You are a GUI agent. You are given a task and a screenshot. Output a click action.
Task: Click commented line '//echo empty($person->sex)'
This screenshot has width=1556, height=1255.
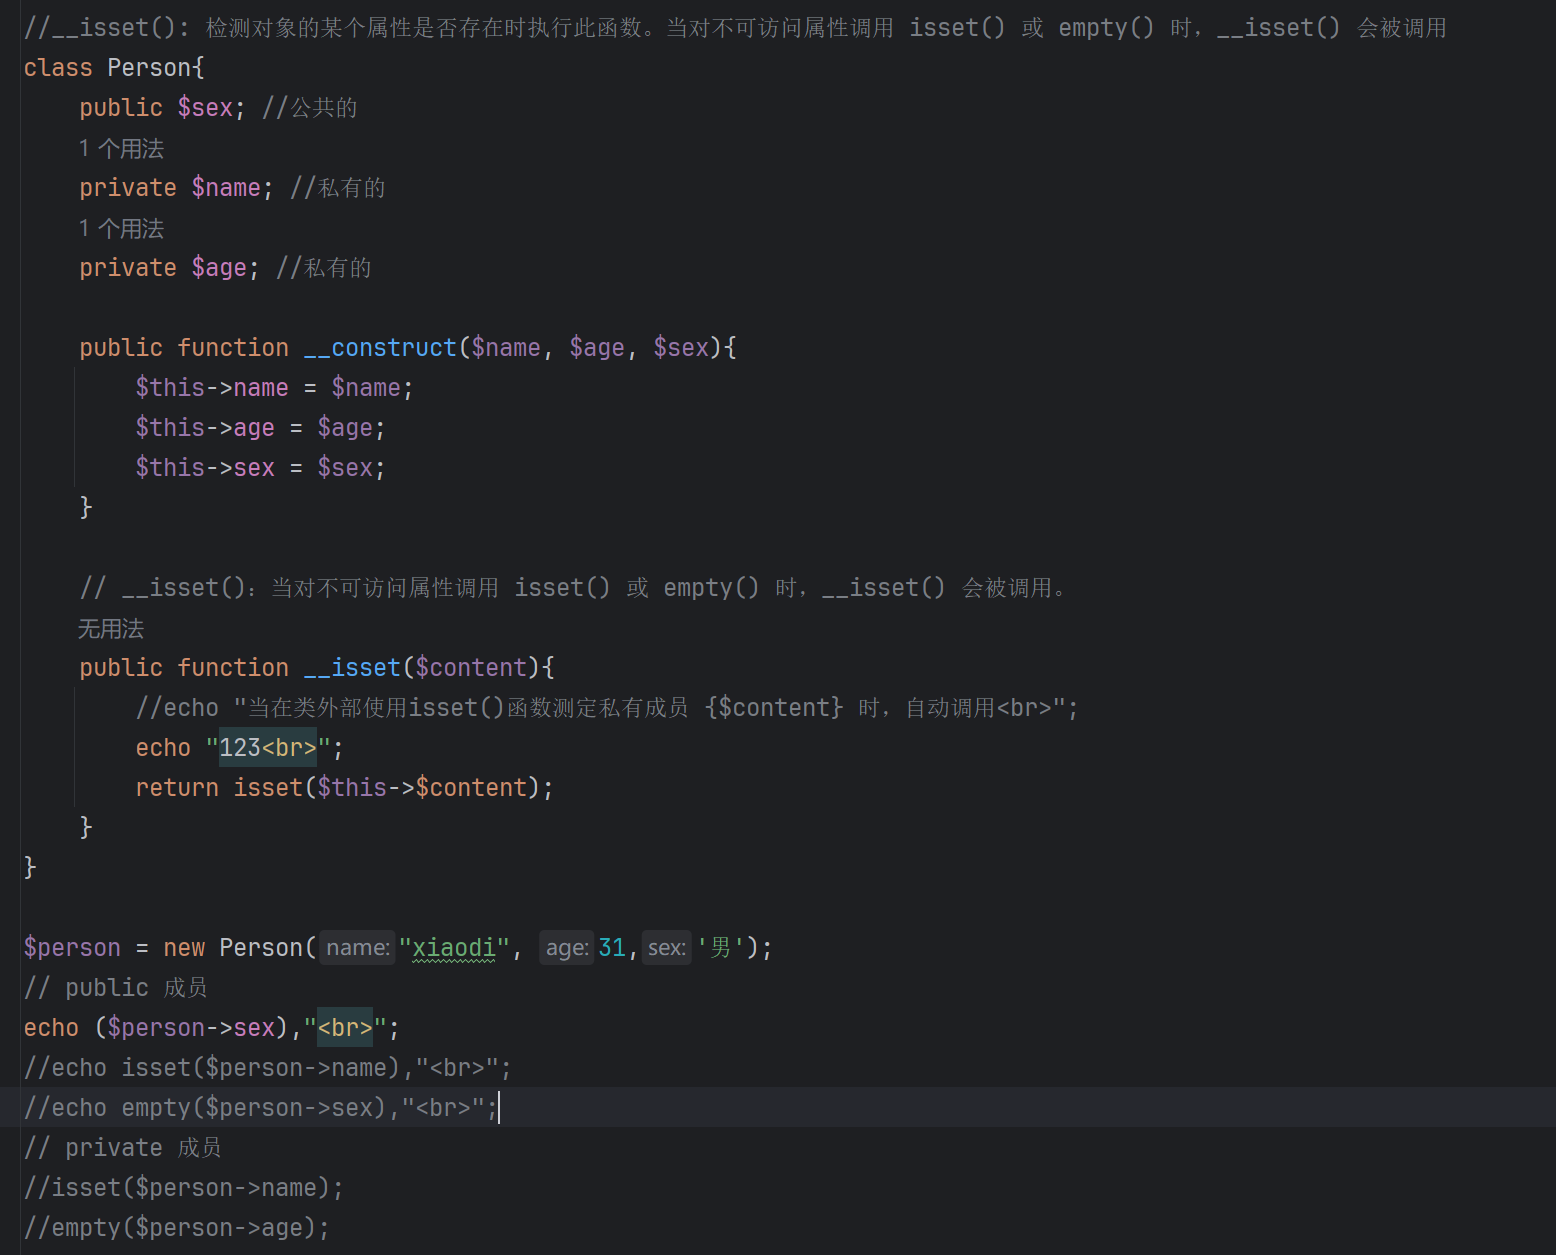coord(260,1107)
